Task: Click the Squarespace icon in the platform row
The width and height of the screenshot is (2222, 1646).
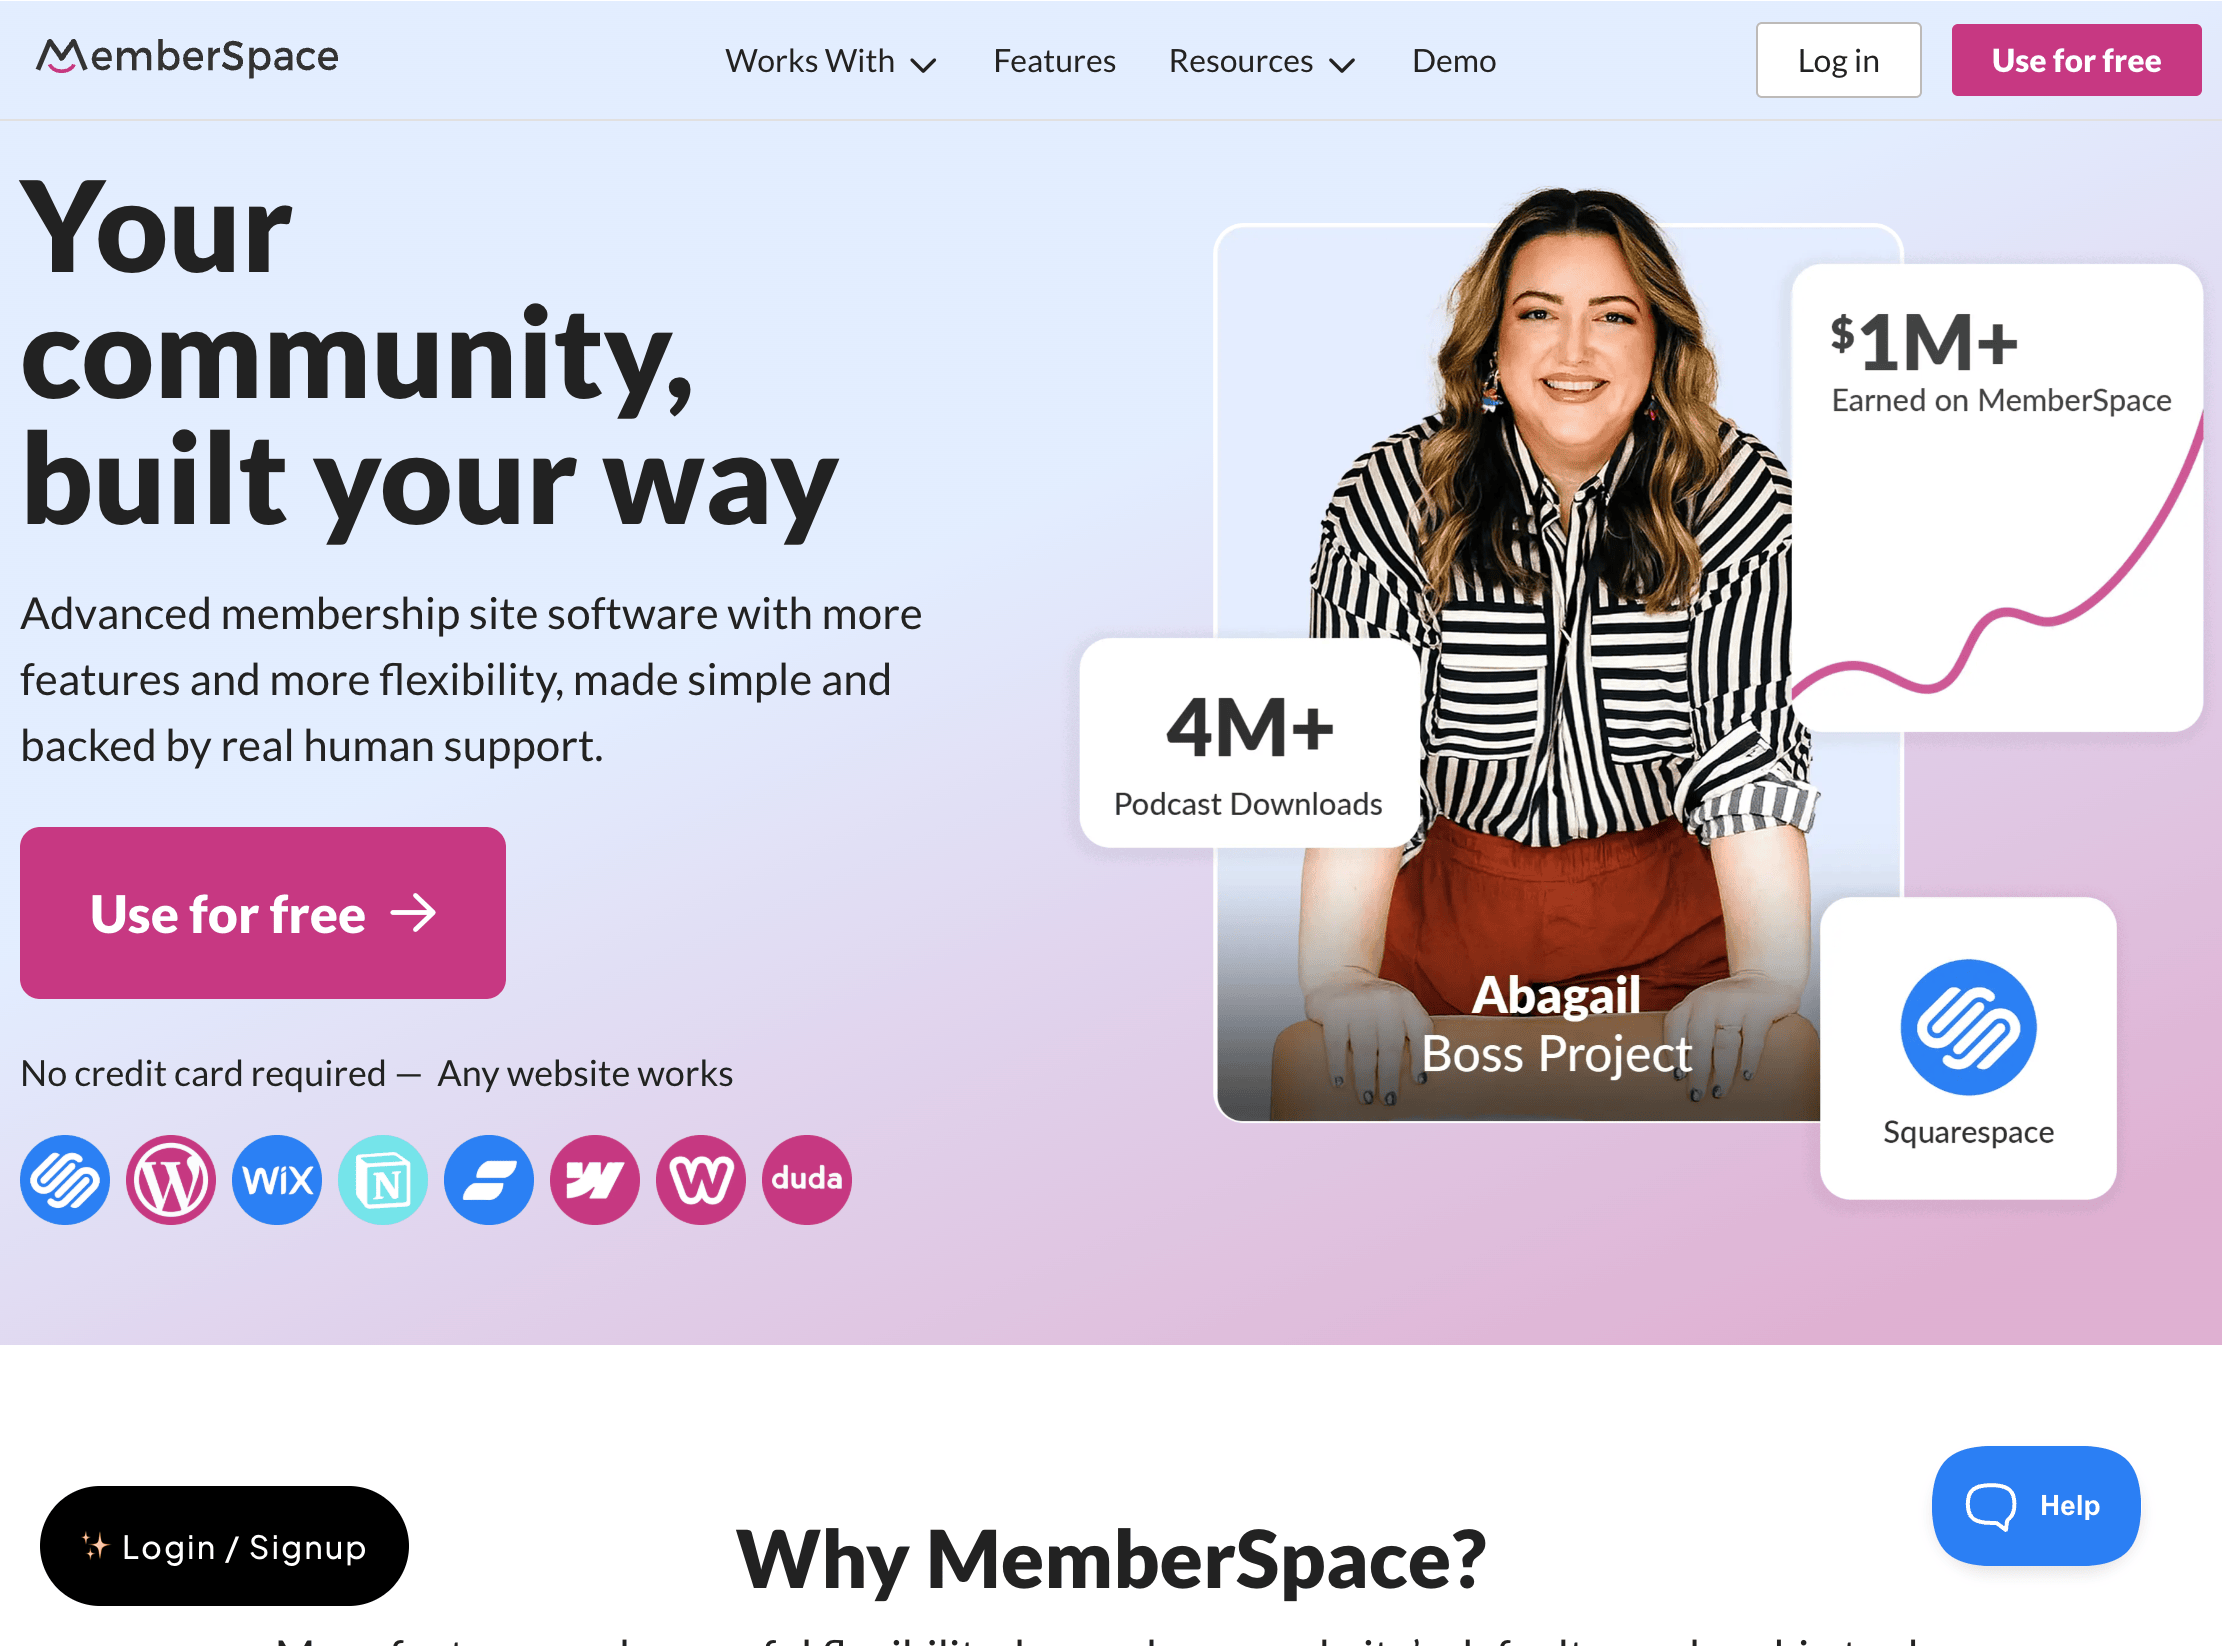Action: tap(65, 1180)
